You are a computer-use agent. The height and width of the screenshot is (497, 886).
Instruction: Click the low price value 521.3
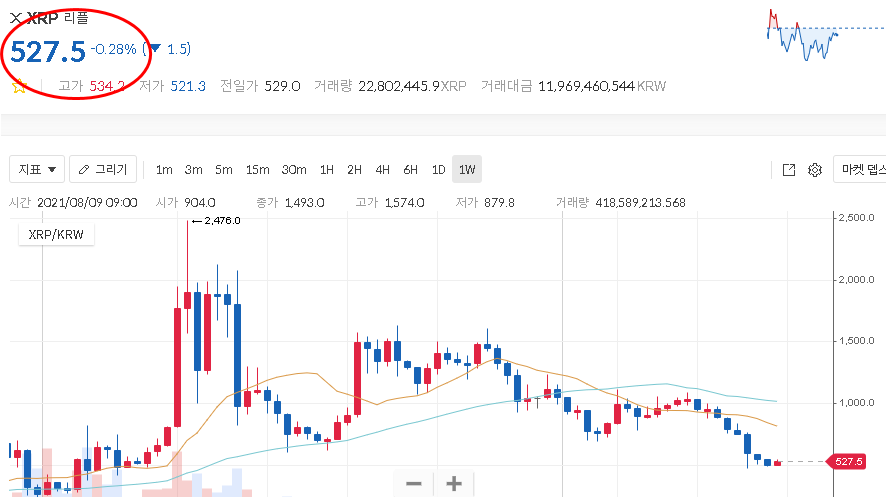click(188, 86)
